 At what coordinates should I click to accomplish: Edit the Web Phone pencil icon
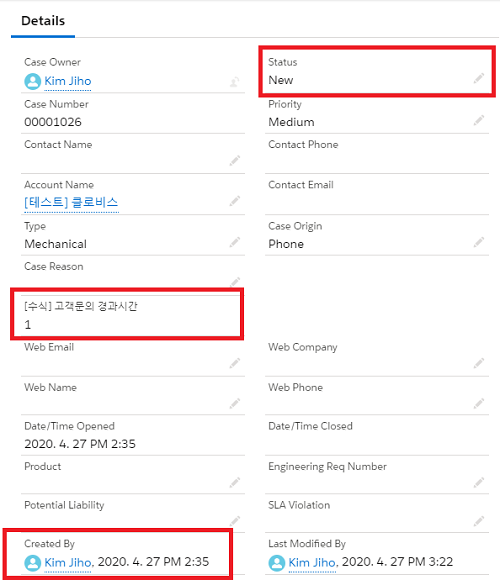point(479,403)
